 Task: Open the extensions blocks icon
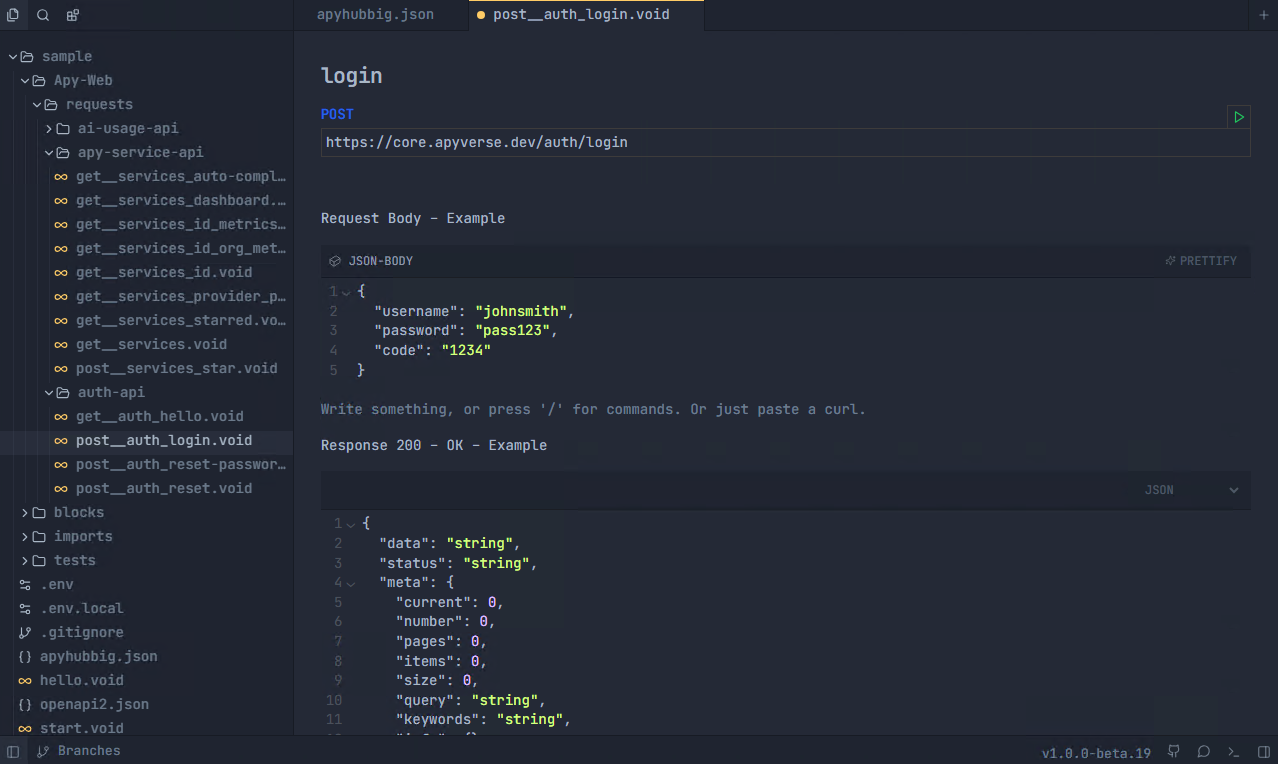tap(72, 15)
